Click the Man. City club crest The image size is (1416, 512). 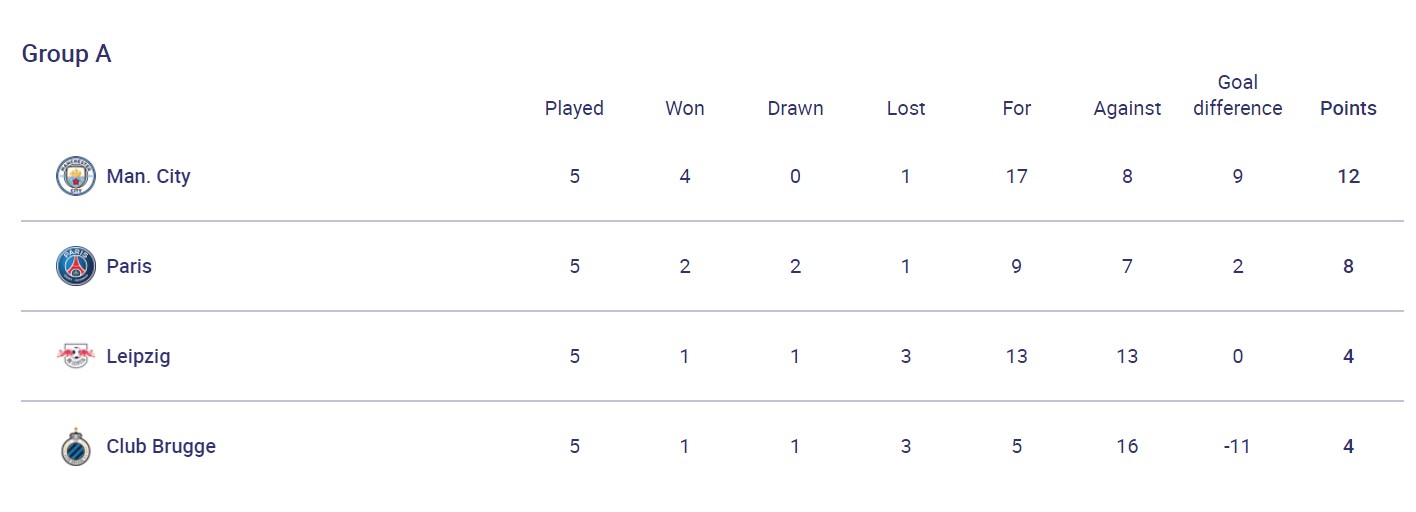[x=75, y=176]
